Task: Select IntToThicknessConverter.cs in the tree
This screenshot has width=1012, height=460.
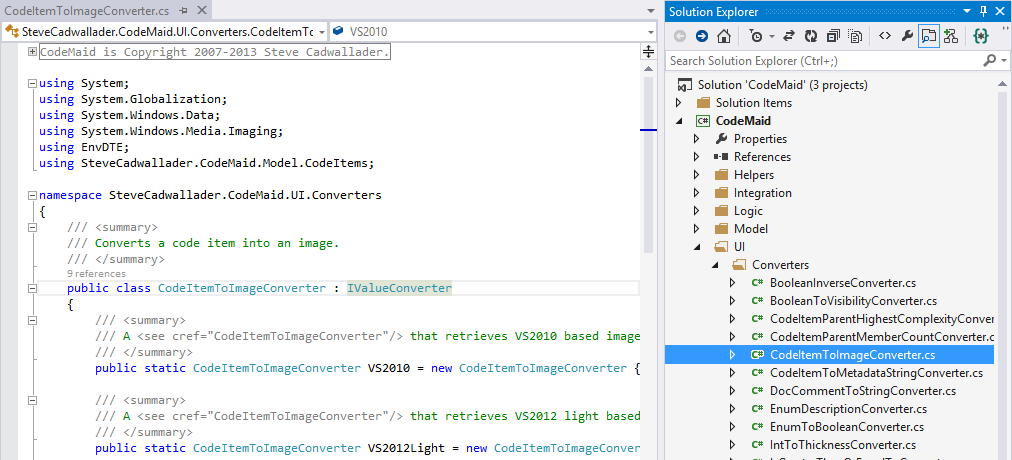Action: 843,445
